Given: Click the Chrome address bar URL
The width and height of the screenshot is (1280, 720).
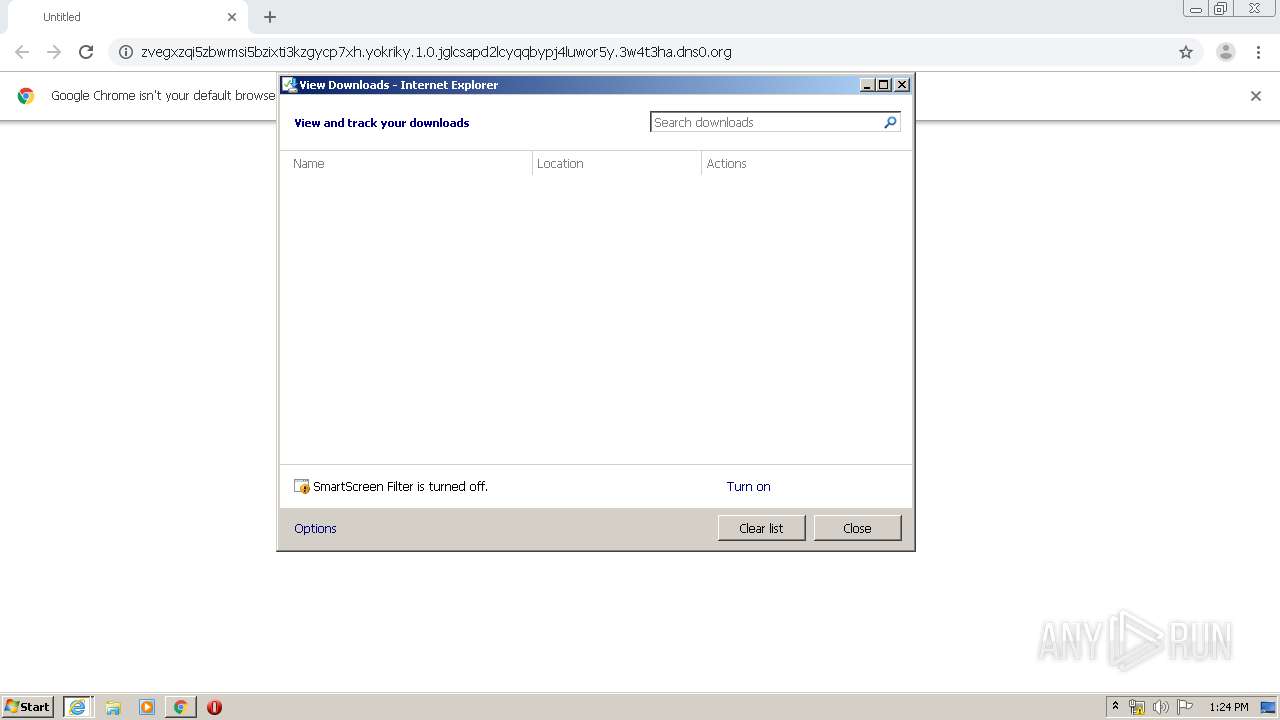Looking at the screenshot, I should (436, 52).
